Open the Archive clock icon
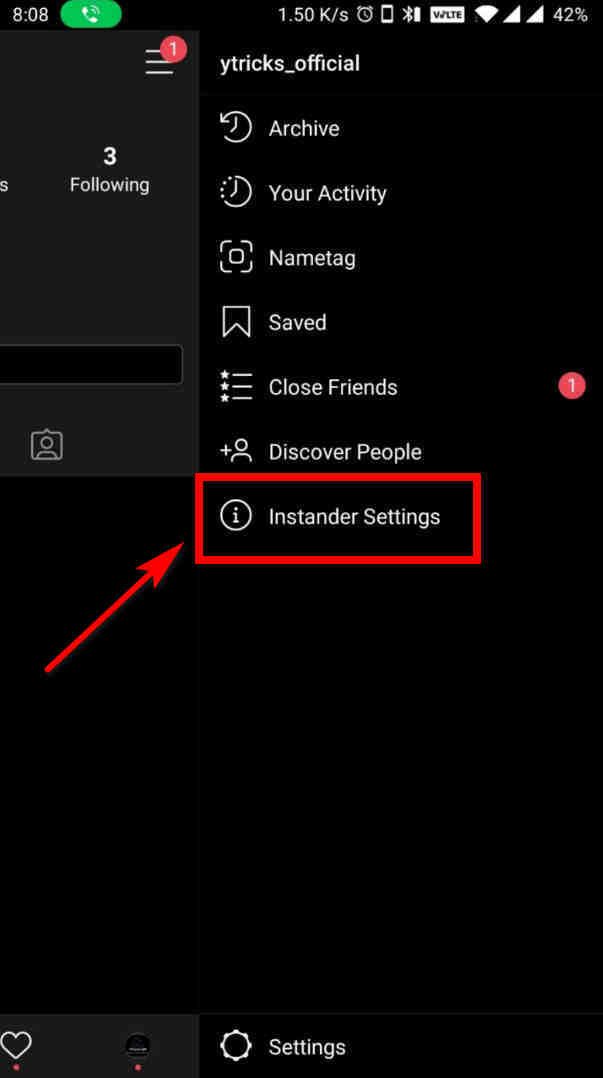 pyautogui.click(x=236, y=128)
